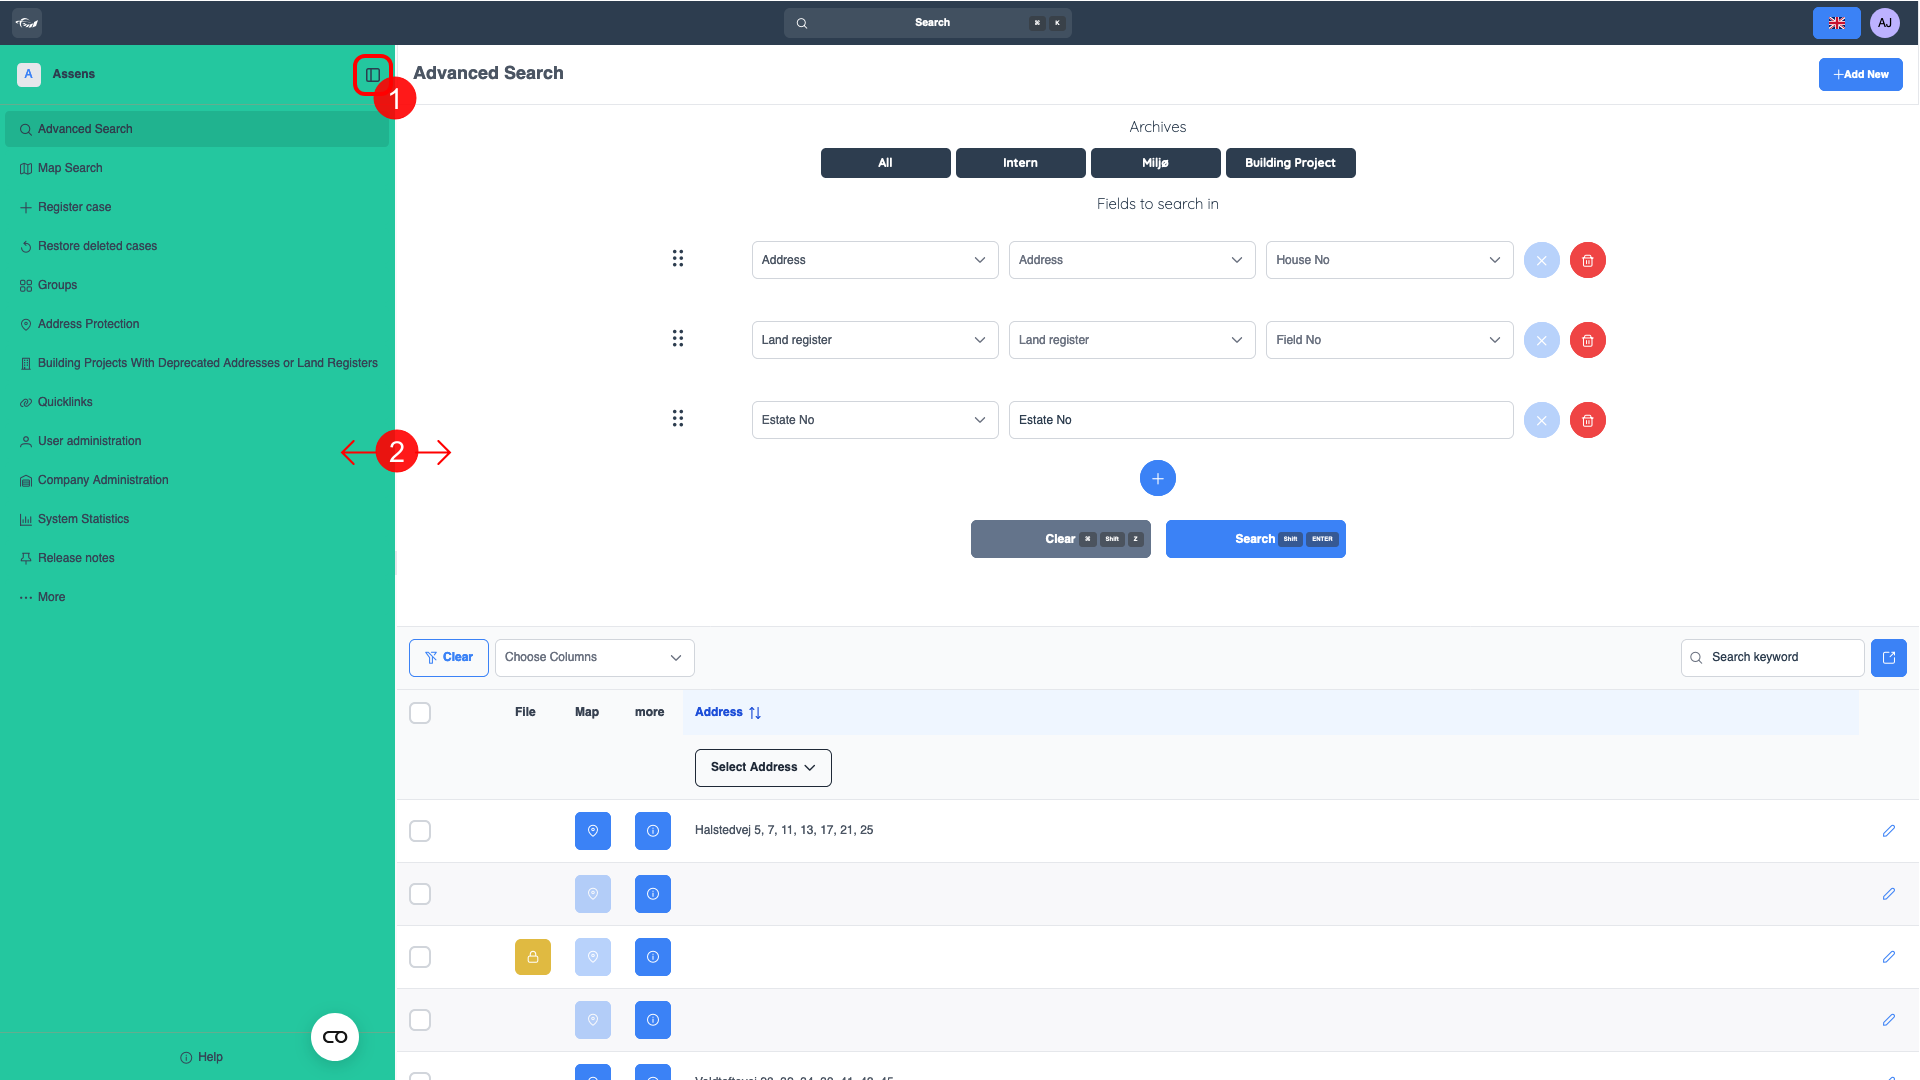
Task: Open the Select Address dropdown
Action: click(762, 768)
